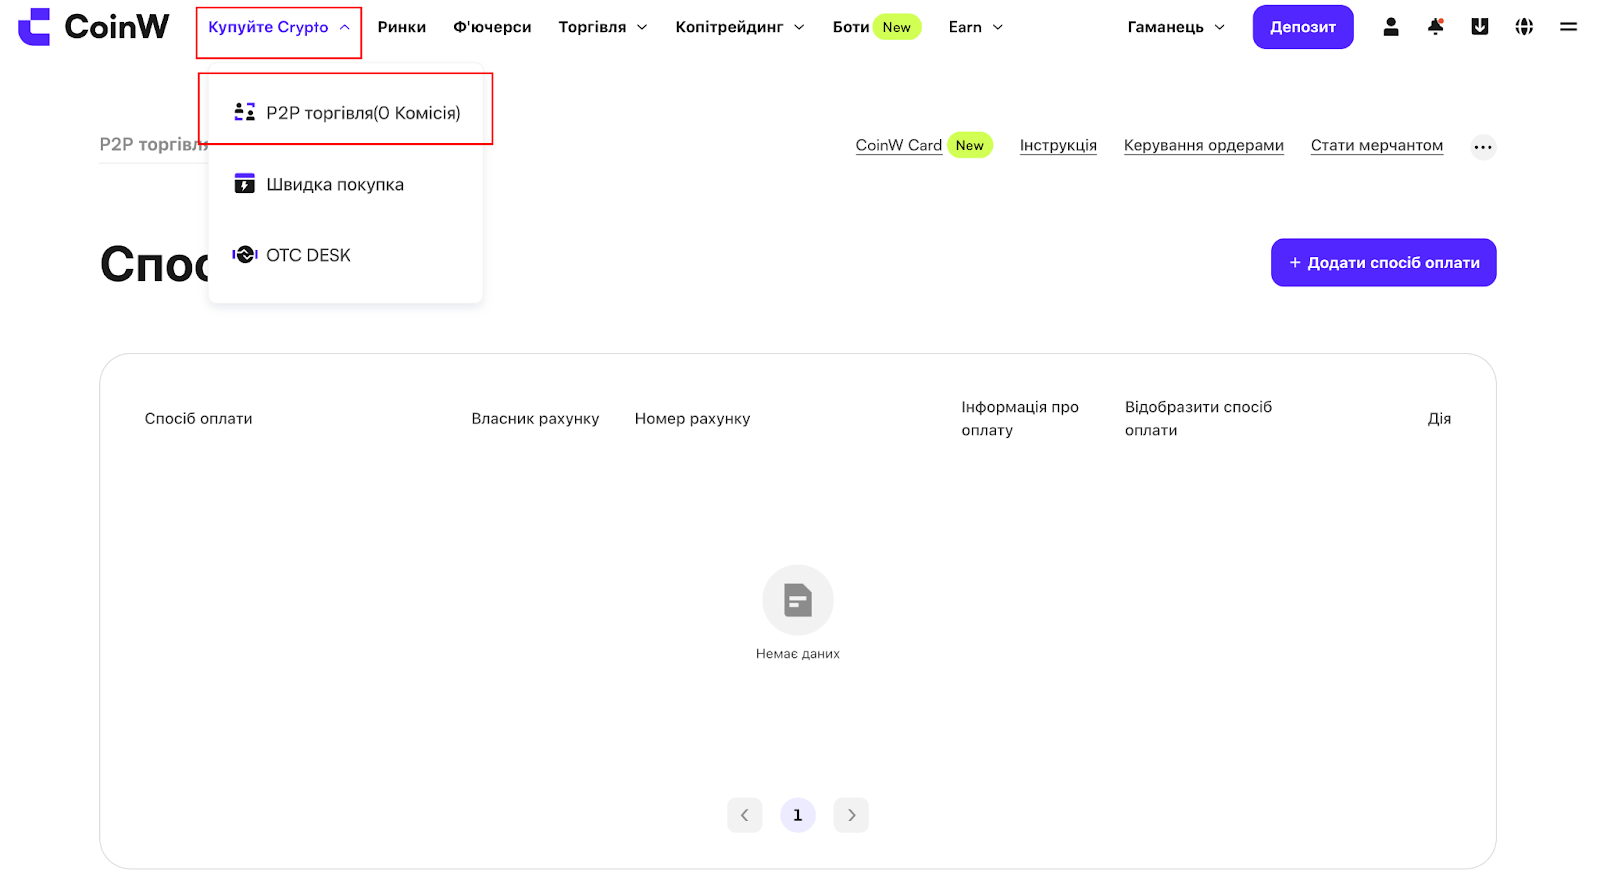Open the notifications bell
The height and width of the screenshot is (871, 1600).
(x=1435, y=27)
